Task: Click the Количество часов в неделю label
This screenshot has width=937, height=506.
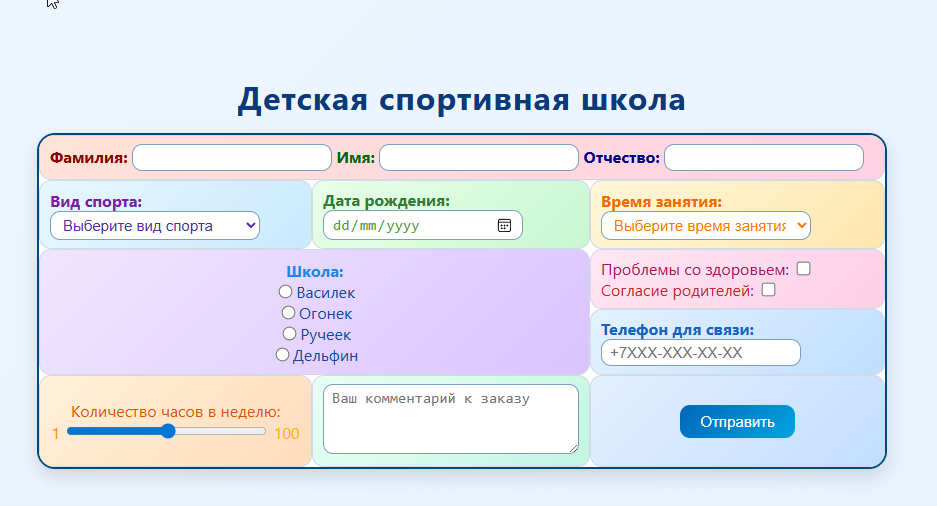Action: pos(176,412)
